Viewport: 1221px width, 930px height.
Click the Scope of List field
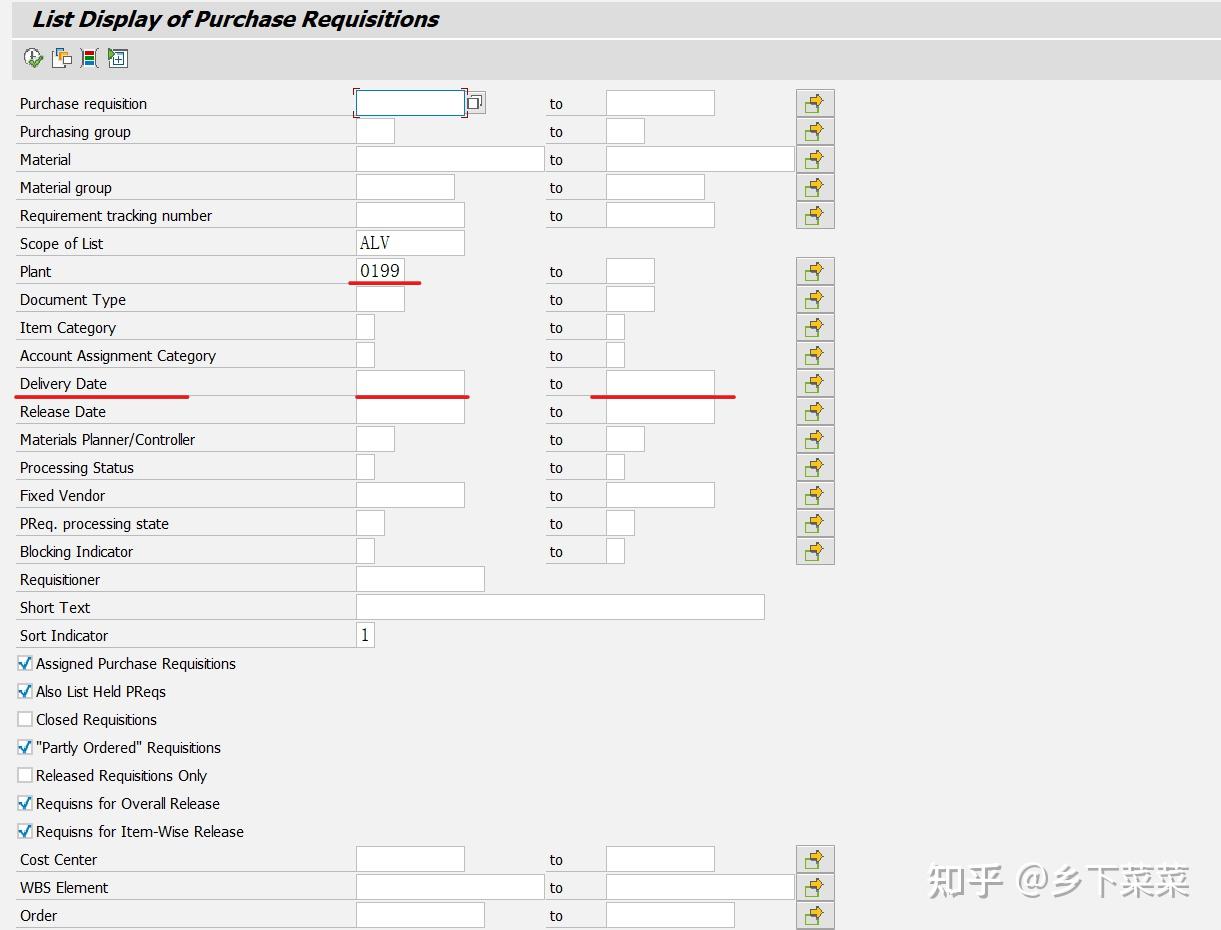coord(410,243)
